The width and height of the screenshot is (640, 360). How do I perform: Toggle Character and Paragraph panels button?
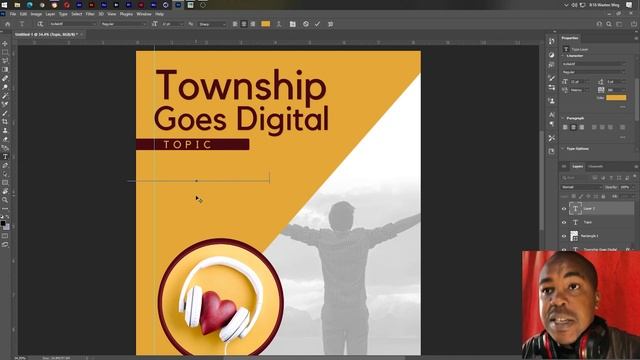(x=292, y=24)
